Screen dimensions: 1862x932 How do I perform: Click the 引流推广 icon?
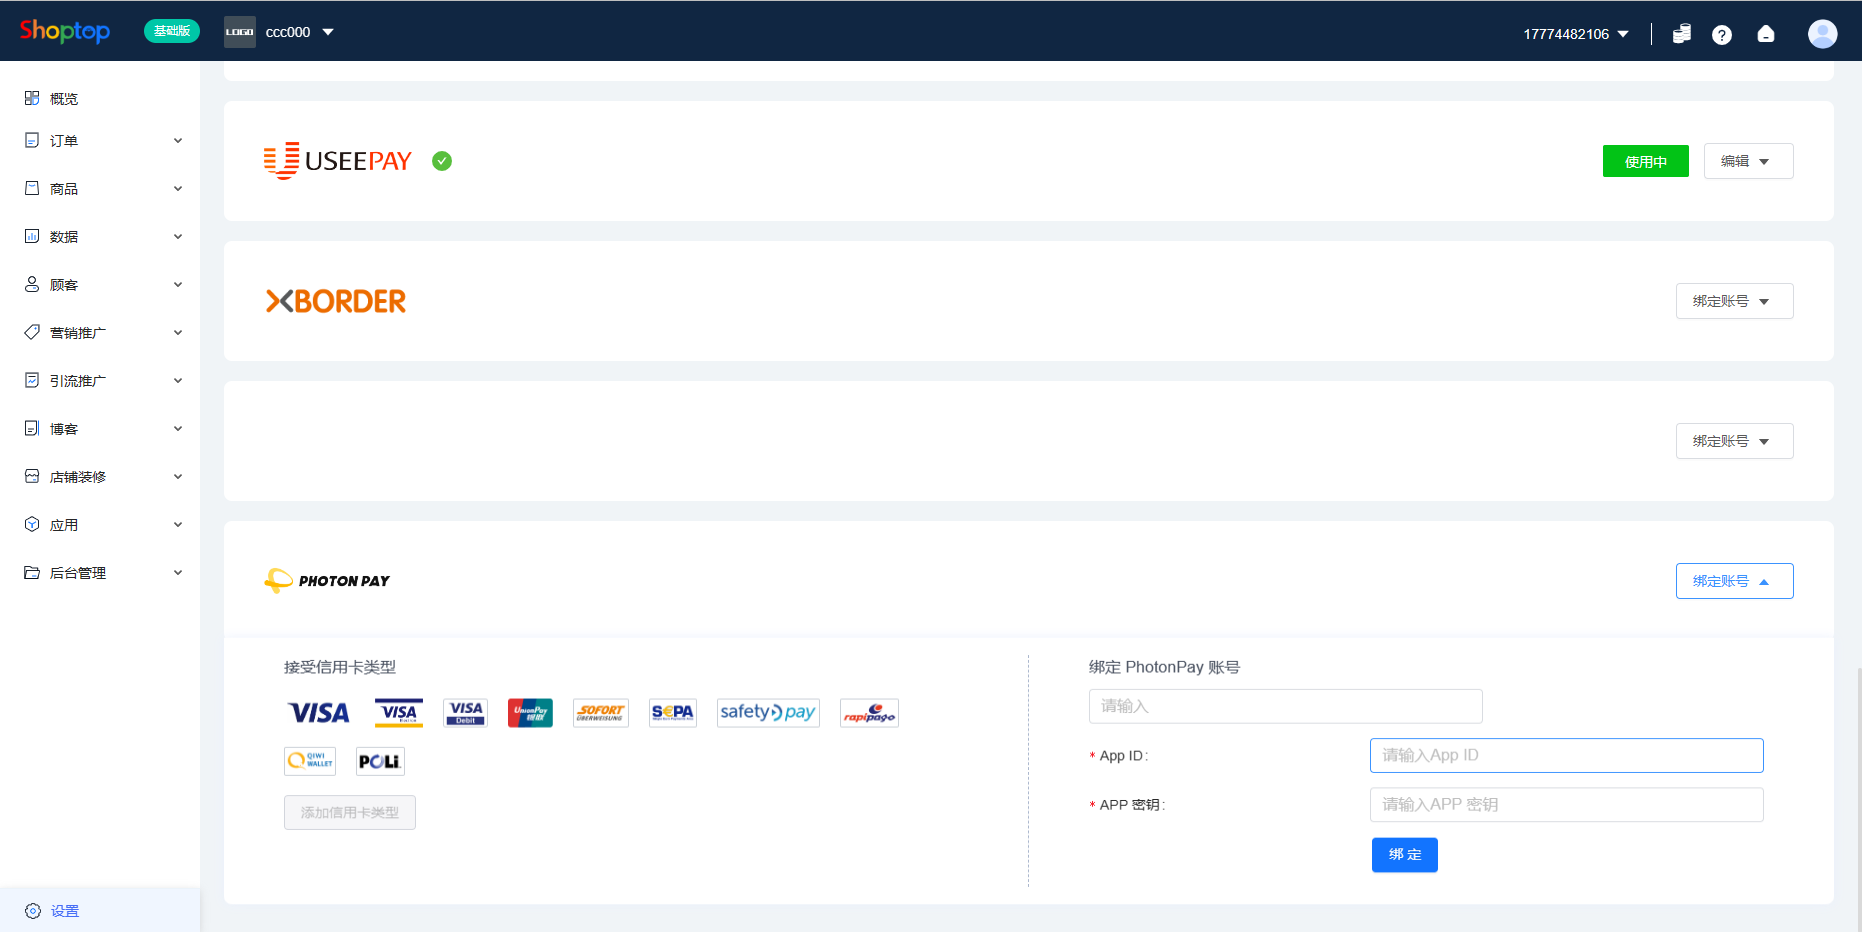click(32, 380)
